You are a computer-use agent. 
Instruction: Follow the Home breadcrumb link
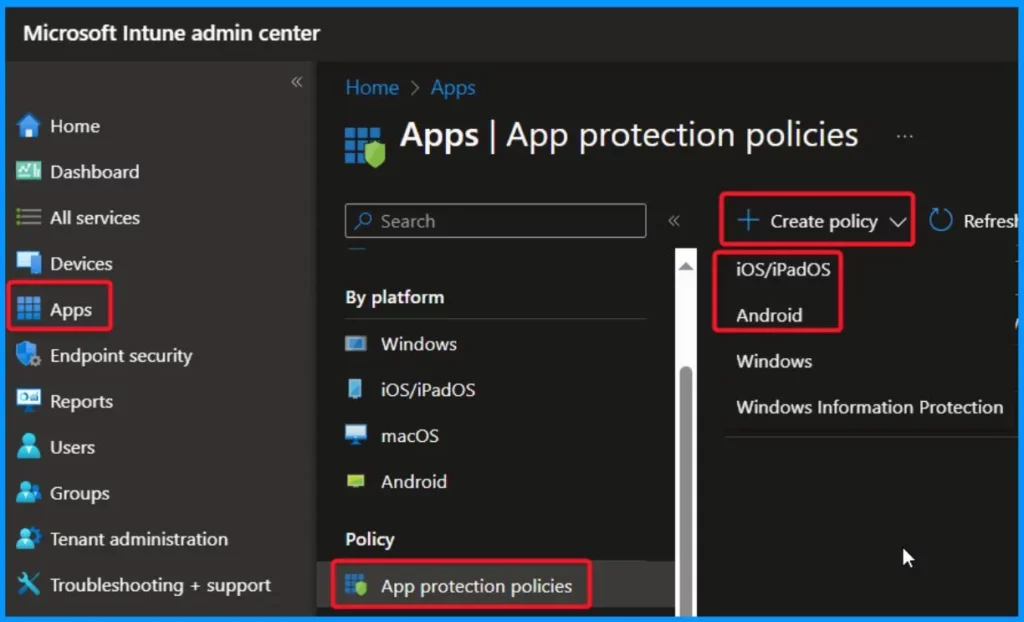tap(372, 88)
